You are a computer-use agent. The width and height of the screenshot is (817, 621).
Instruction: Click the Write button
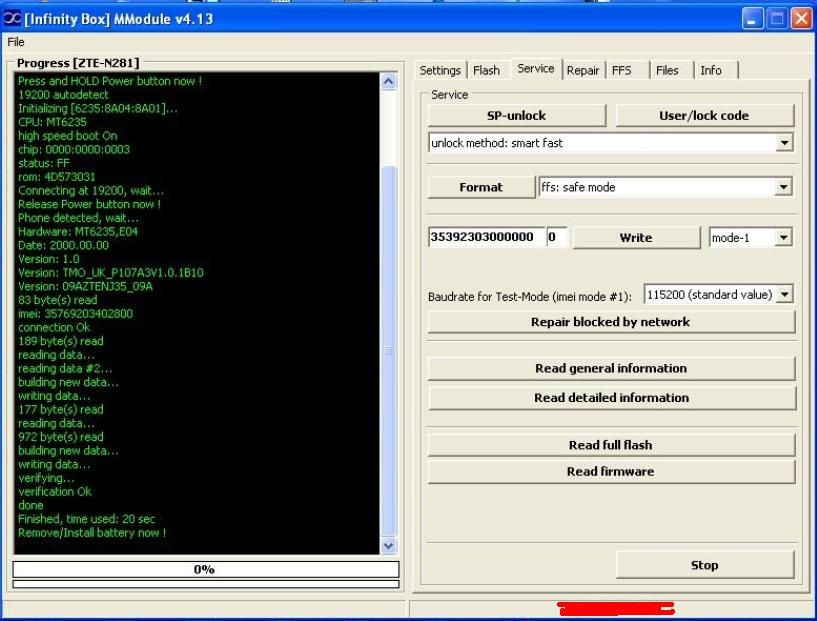click(636, 238)
